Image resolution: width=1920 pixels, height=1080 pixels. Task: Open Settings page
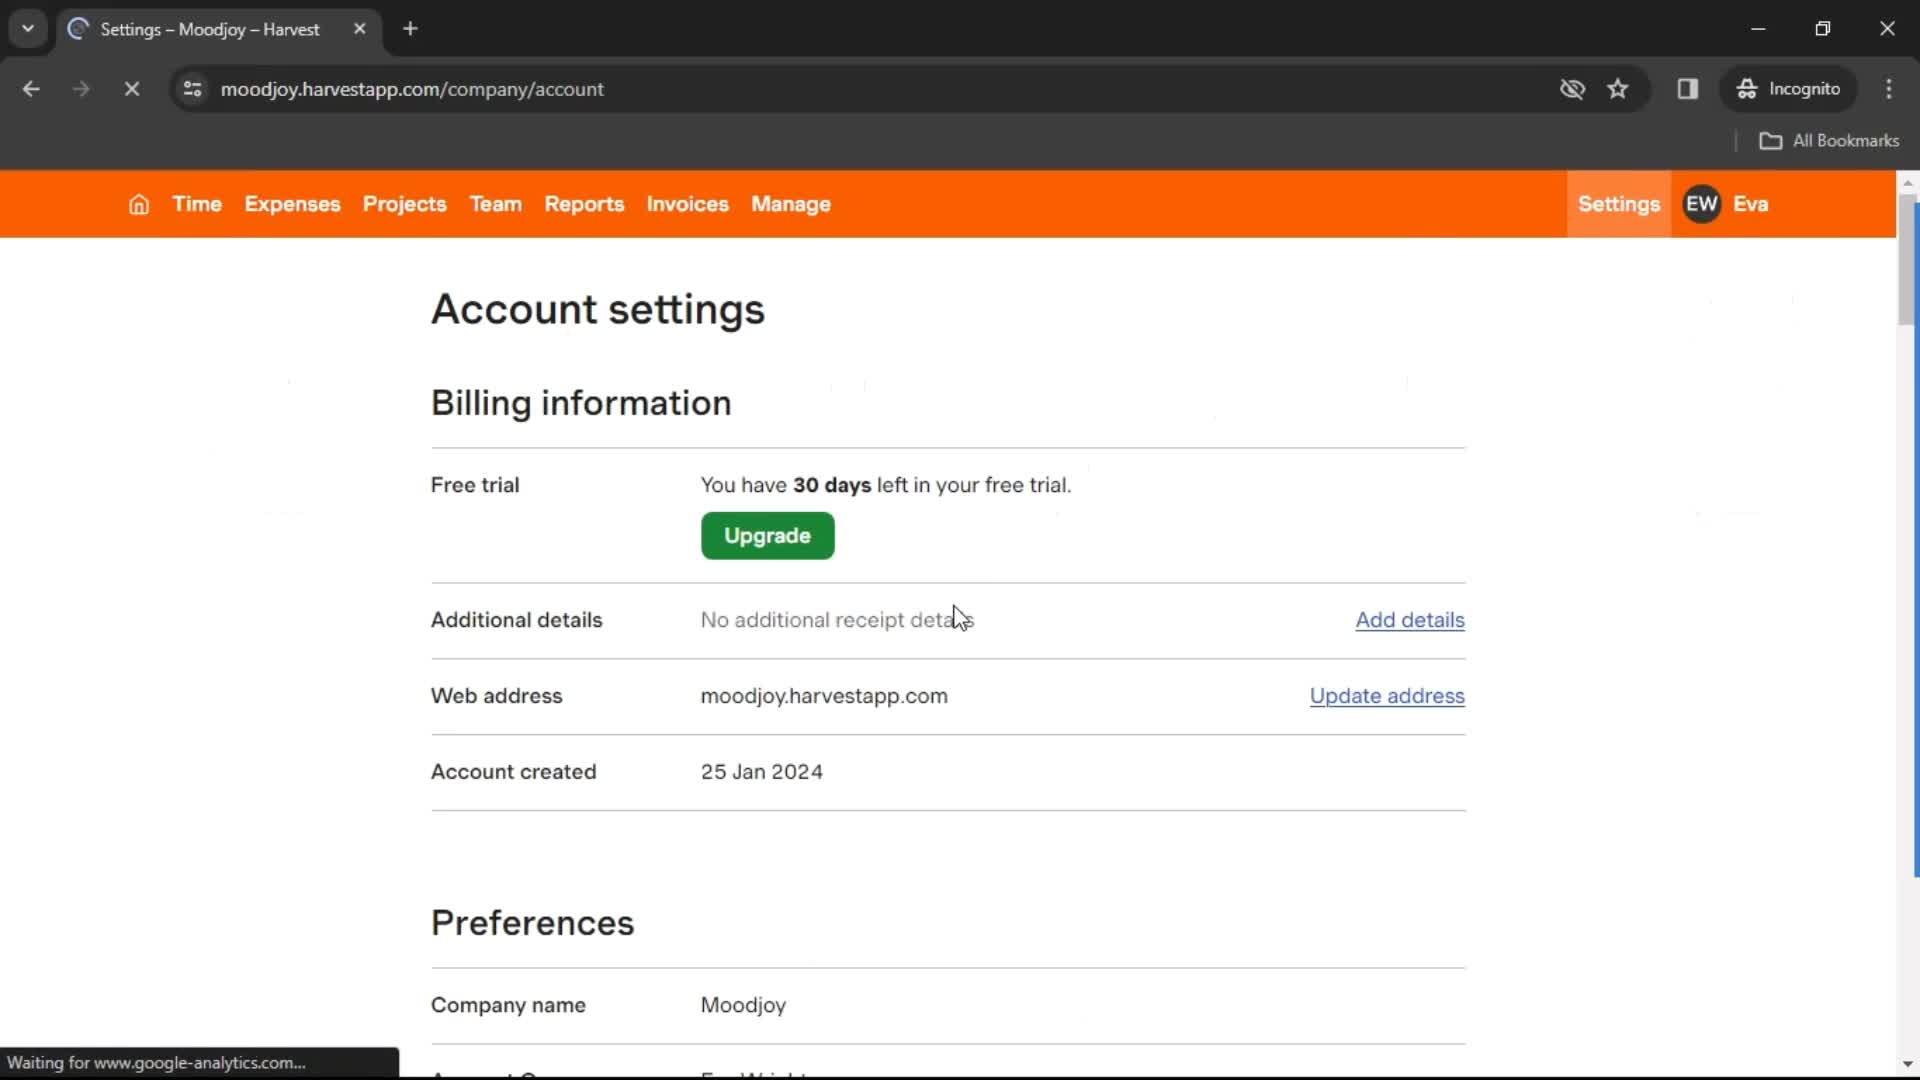1618,203
